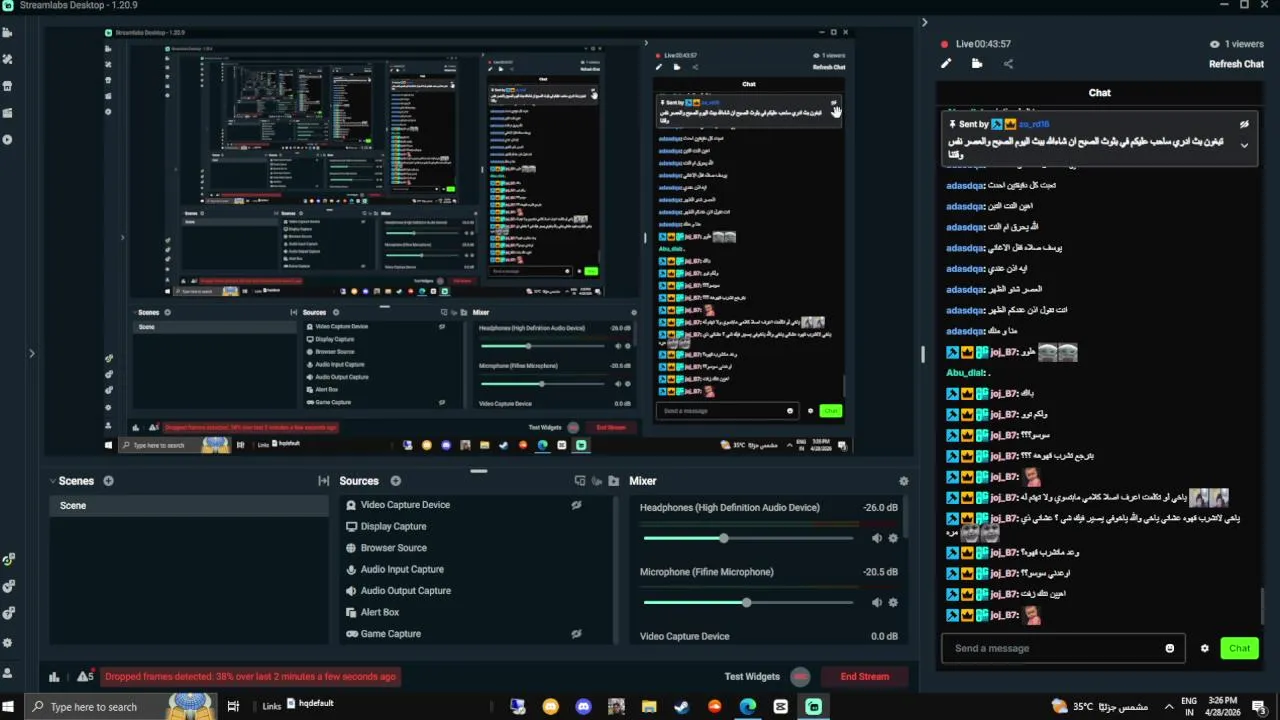
Task: Open Task View on the taskbar
Action: coord(233,707)
